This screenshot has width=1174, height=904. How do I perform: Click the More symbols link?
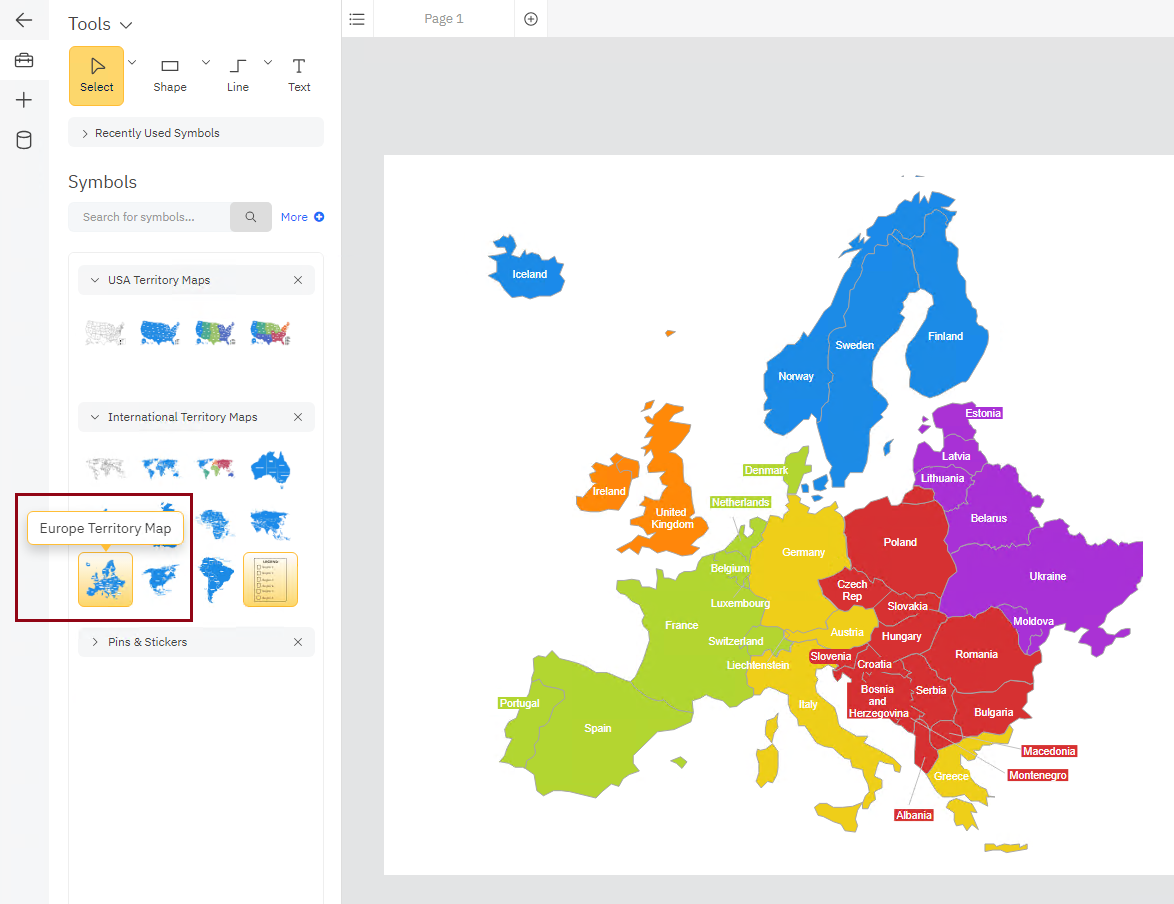pos(295,216)
